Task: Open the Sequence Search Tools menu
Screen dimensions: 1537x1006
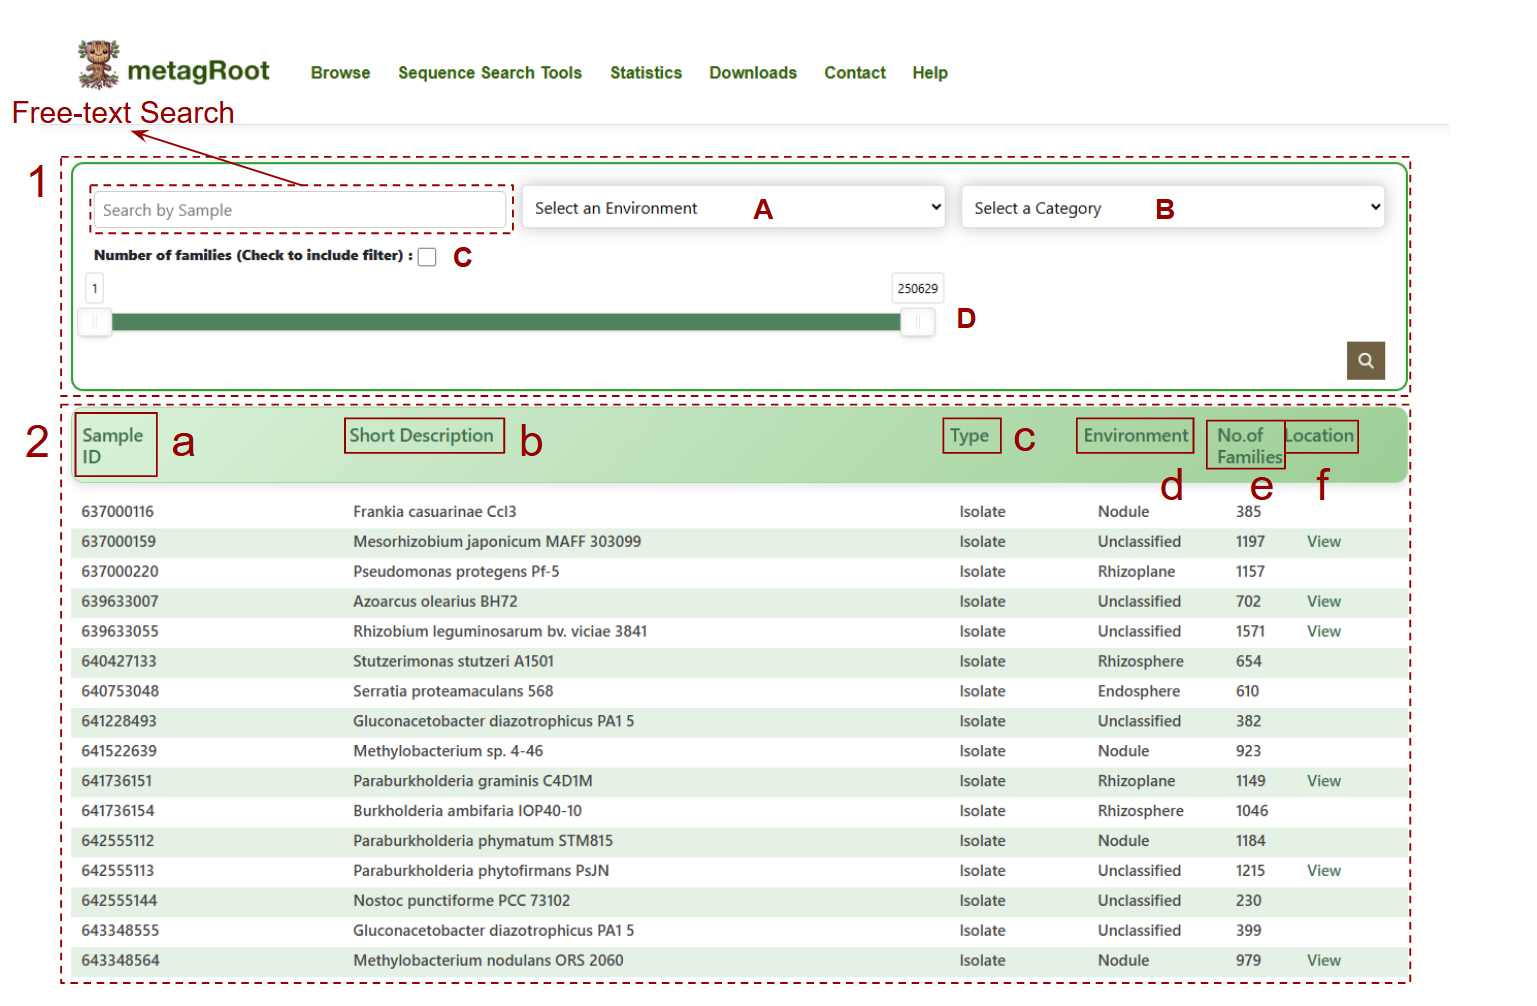Action: click(x=490, y=73)
